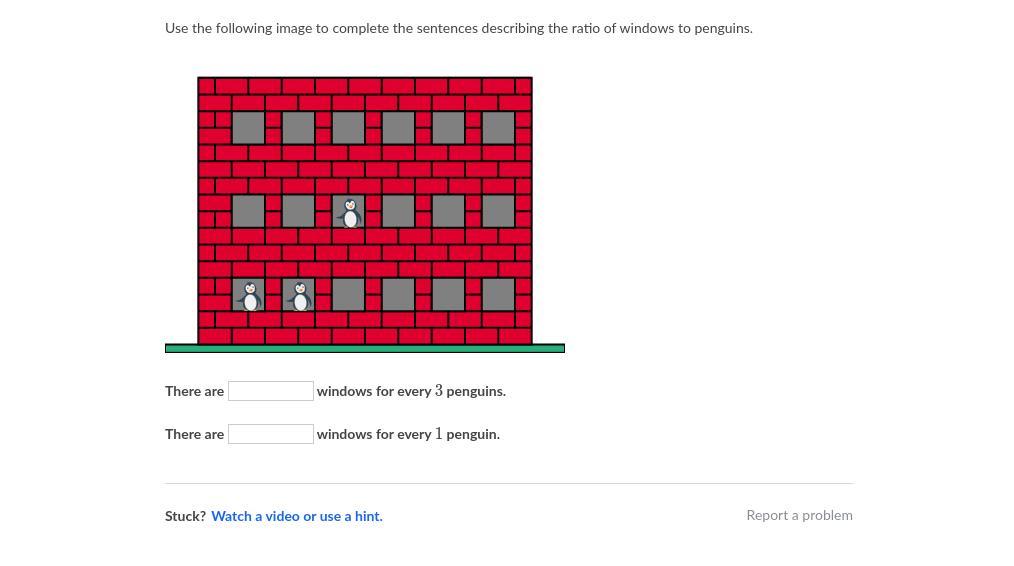Click the leftmost penguin in the bottom row
Screen dimensions: 1014x566
[x=250, y=296]
